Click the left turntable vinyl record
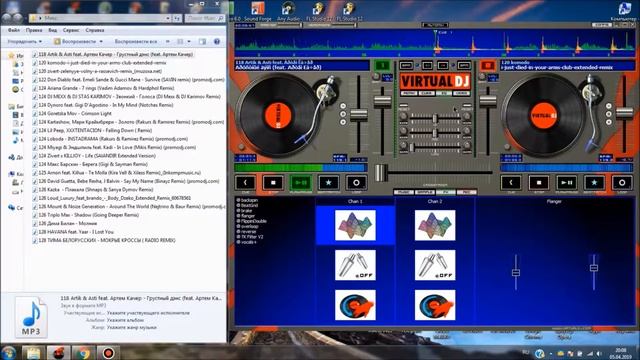This screenshot has height=360, width=640. [278, 116]
